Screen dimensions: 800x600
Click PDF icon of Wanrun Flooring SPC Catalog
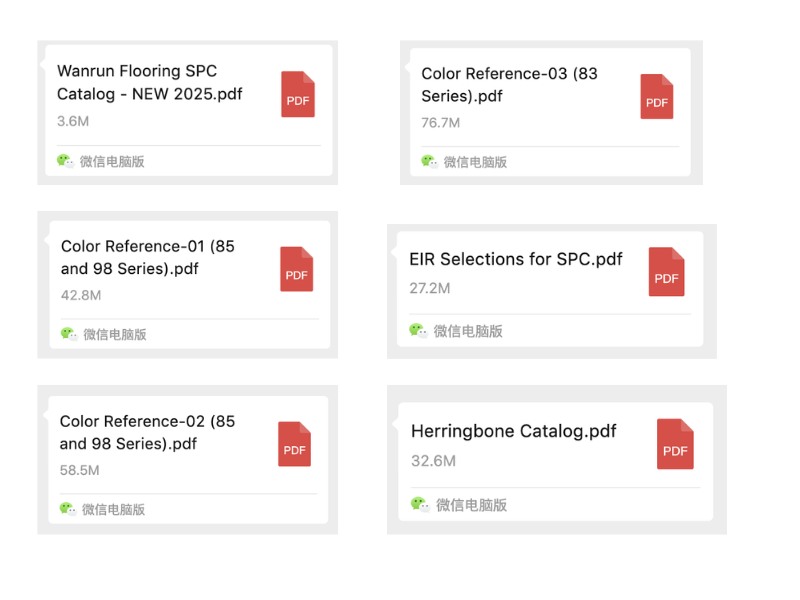click(298, 95)
